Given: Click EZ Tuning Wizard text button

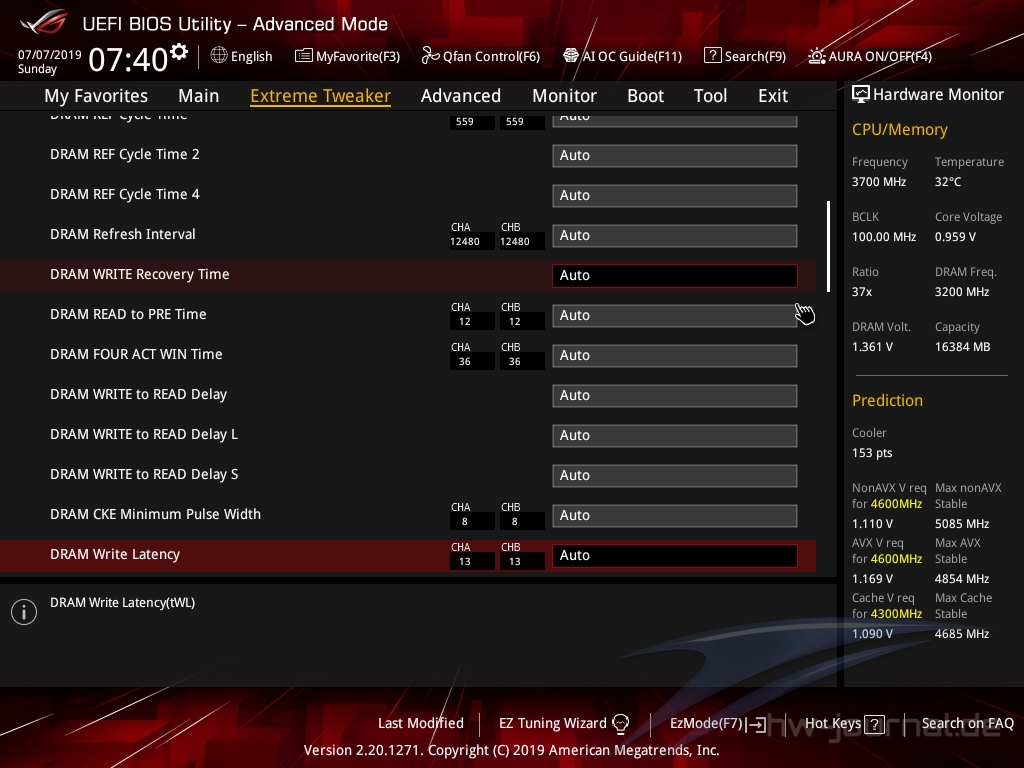Looking at the screenshot, I should [552, 723].
